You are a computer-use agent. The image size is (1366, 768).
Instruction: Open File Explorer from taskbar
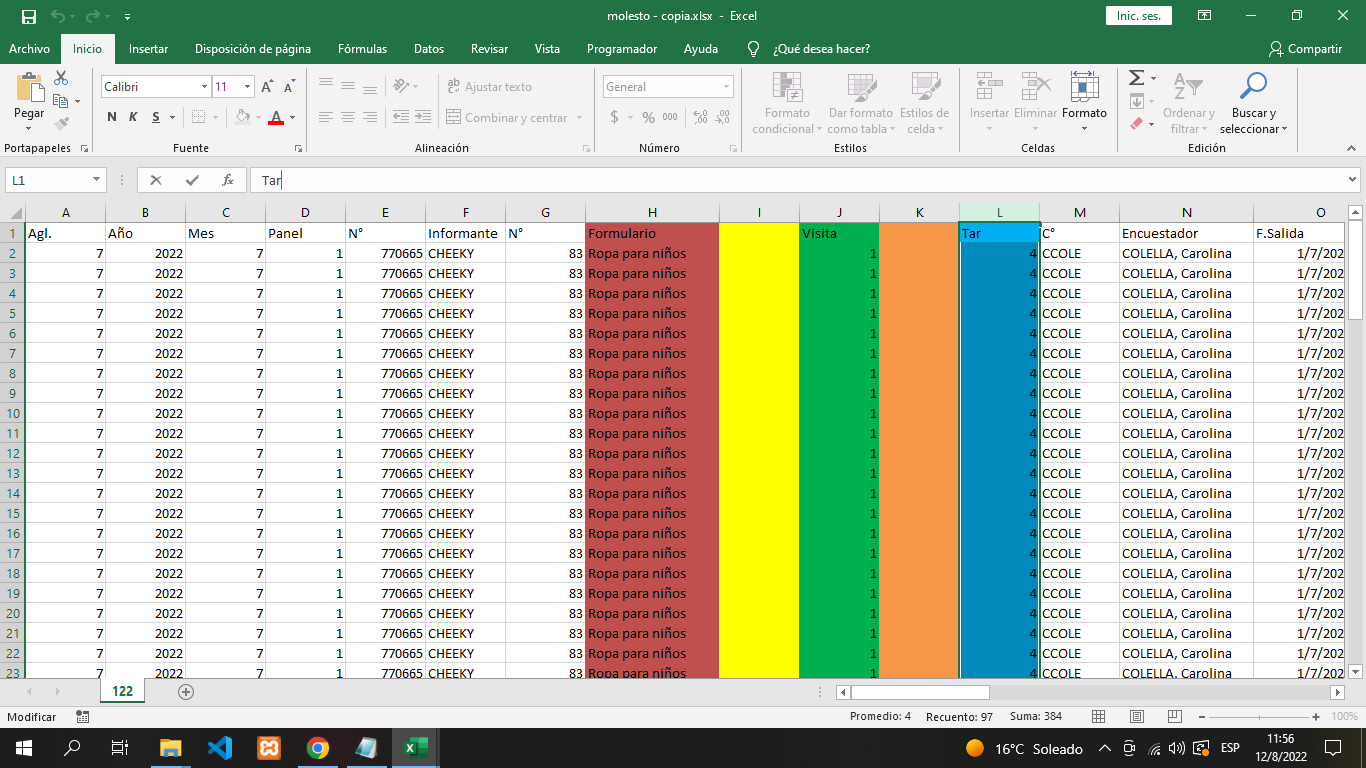click(x=171, y=748)
